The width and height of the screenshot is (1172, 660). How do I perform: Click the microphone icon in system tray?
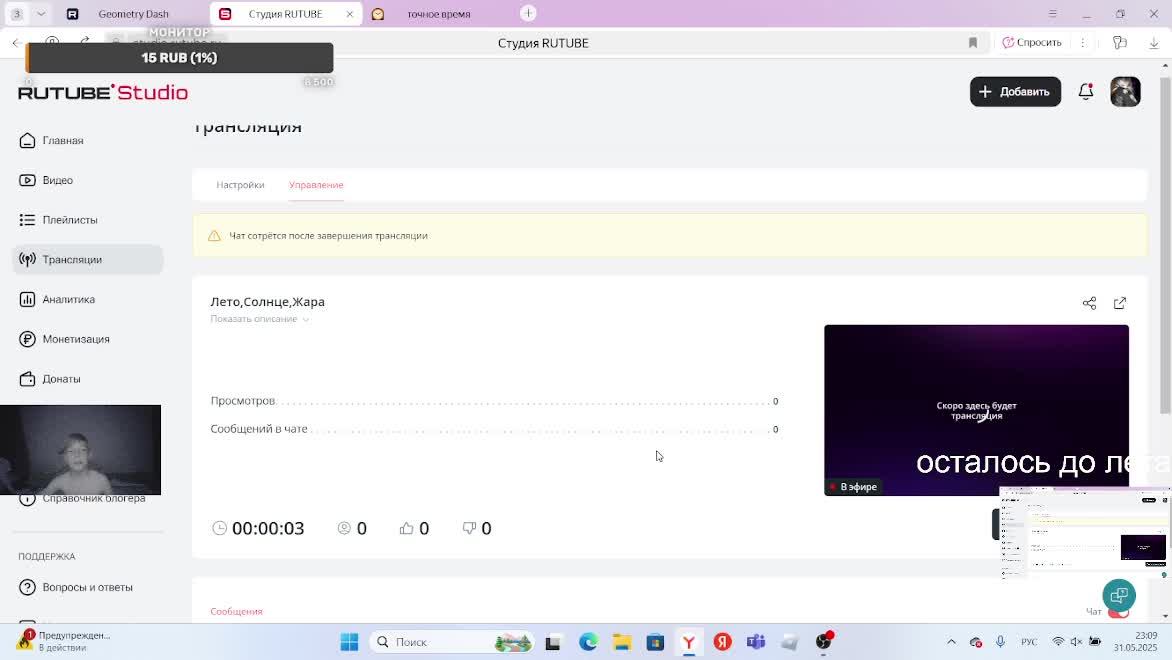click(x=1000, y=642)
